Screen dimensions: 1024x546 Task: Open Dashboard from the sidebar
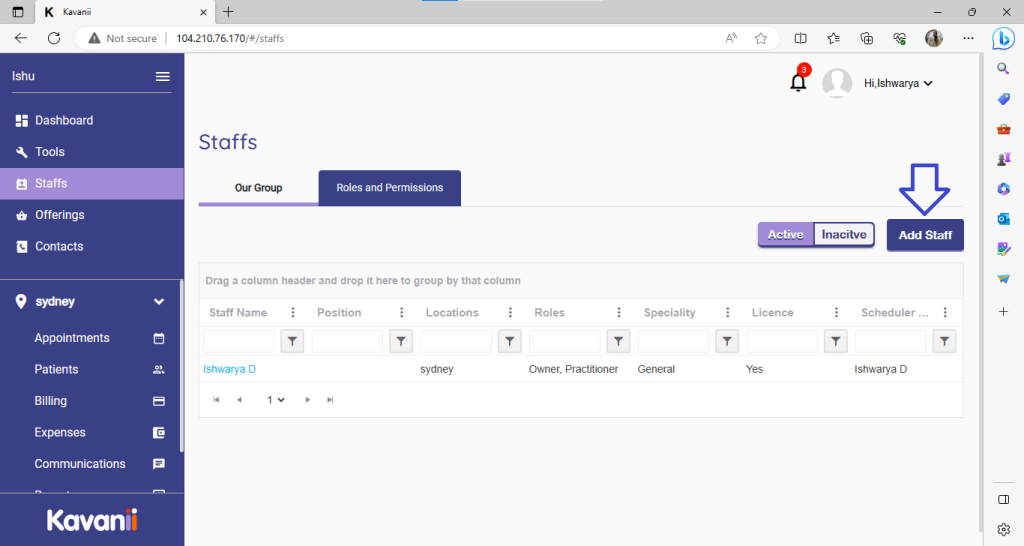click(64, 121)
